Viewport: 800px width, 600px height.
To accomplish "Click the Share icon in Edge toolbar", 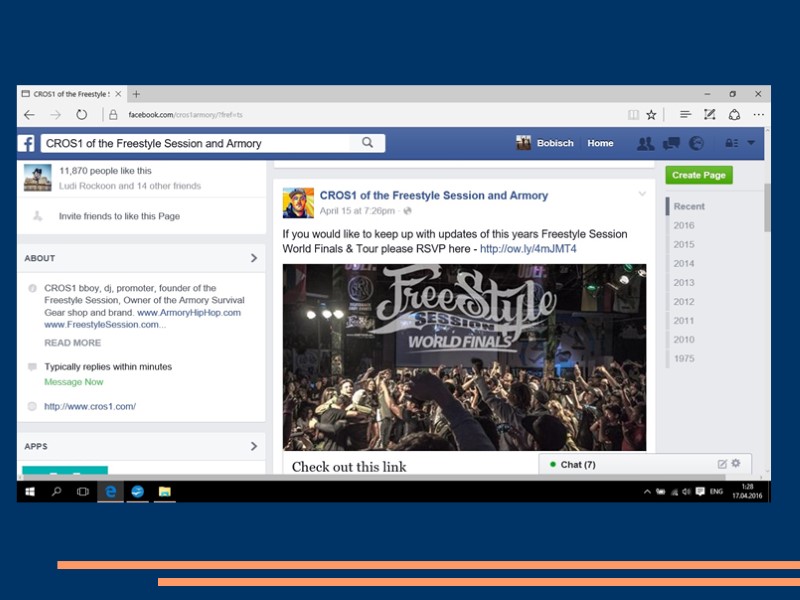I will [734, 115].
